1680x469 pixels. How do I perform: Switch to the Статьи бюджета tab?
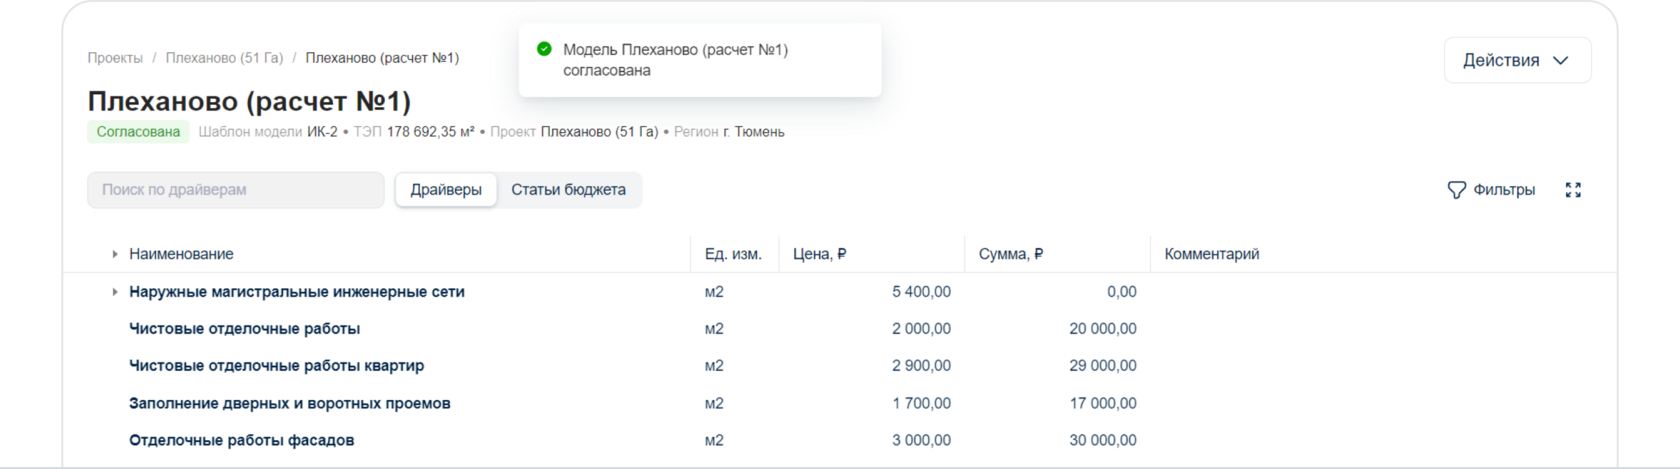point(568,190)
